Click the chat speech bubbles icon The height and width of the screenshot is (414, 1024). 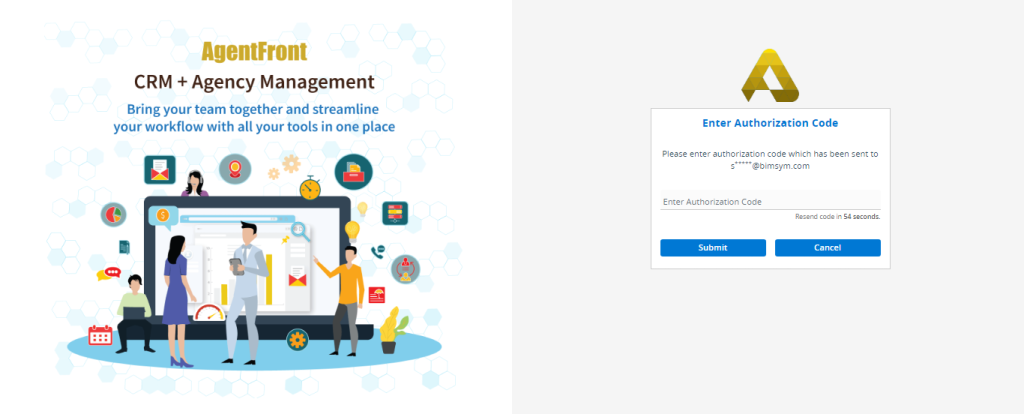108,273
